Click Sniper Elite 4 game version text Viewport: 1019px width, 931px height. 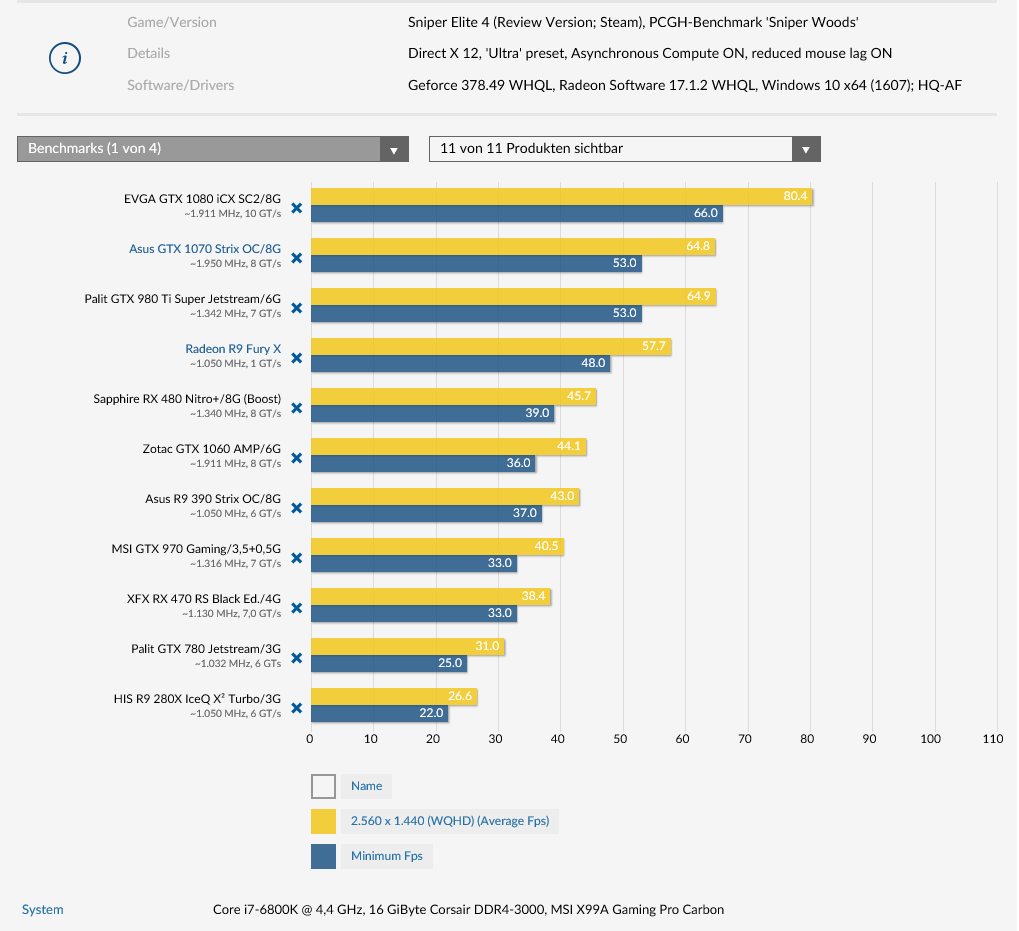coord(634,22)
